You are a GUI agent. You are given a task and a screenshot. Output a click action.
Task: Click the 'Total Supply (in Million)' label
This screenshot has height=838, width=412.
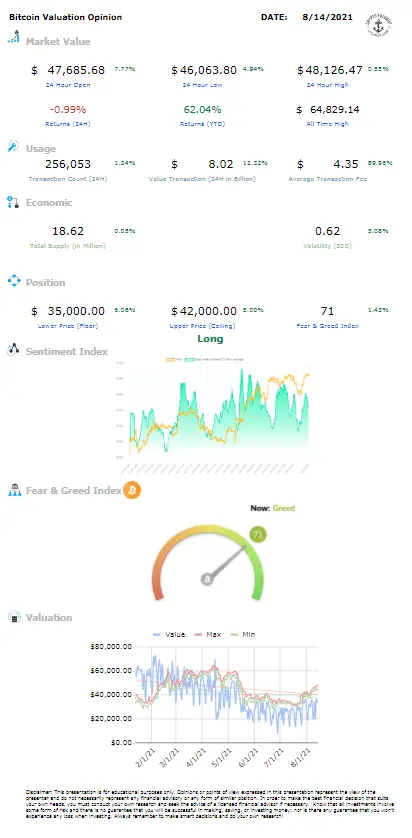(67, 246)
